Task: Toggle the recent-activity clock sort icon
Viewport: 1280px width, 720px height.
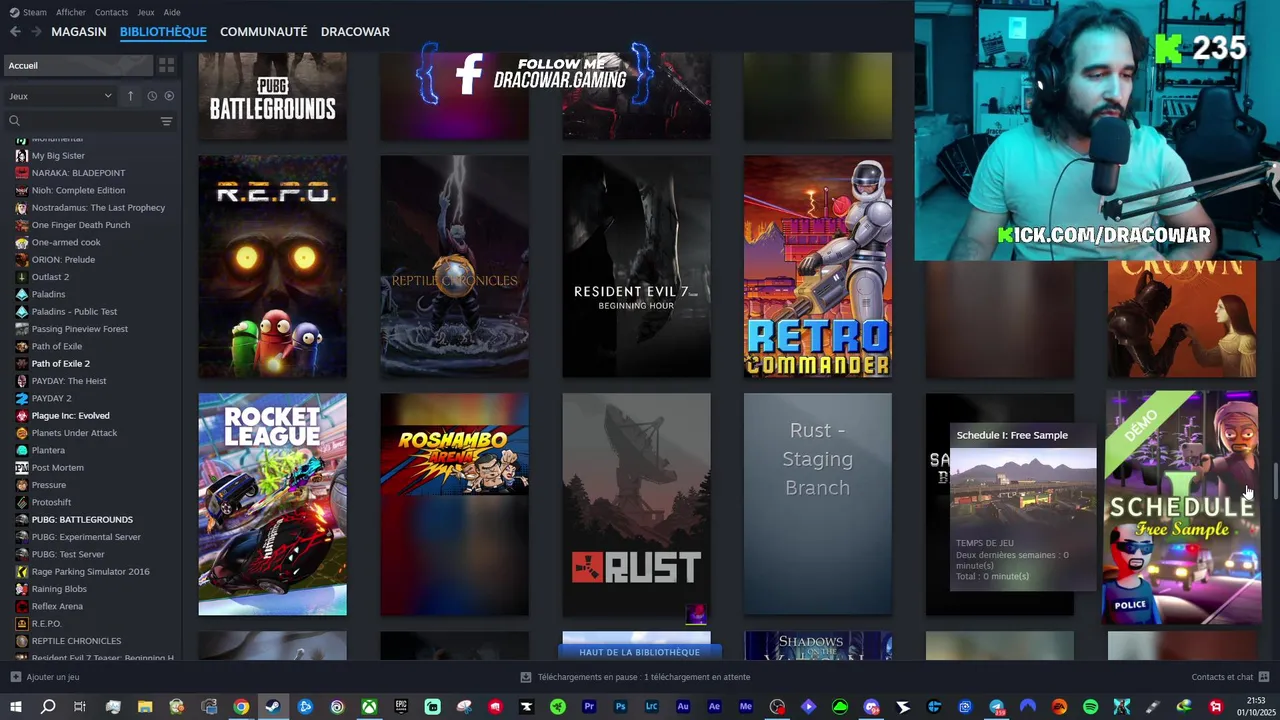Action: click(x=152, y=96)
